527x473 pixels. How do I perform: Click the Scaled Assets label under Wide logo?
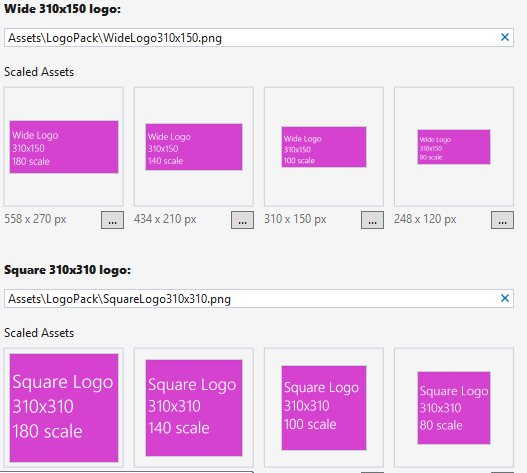click(39, 72)
